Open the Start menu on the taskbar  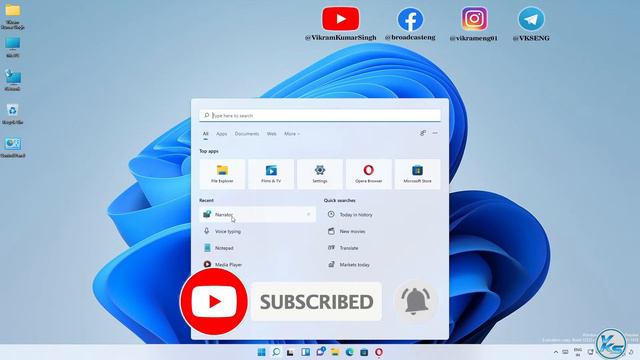tap(262, 352)
